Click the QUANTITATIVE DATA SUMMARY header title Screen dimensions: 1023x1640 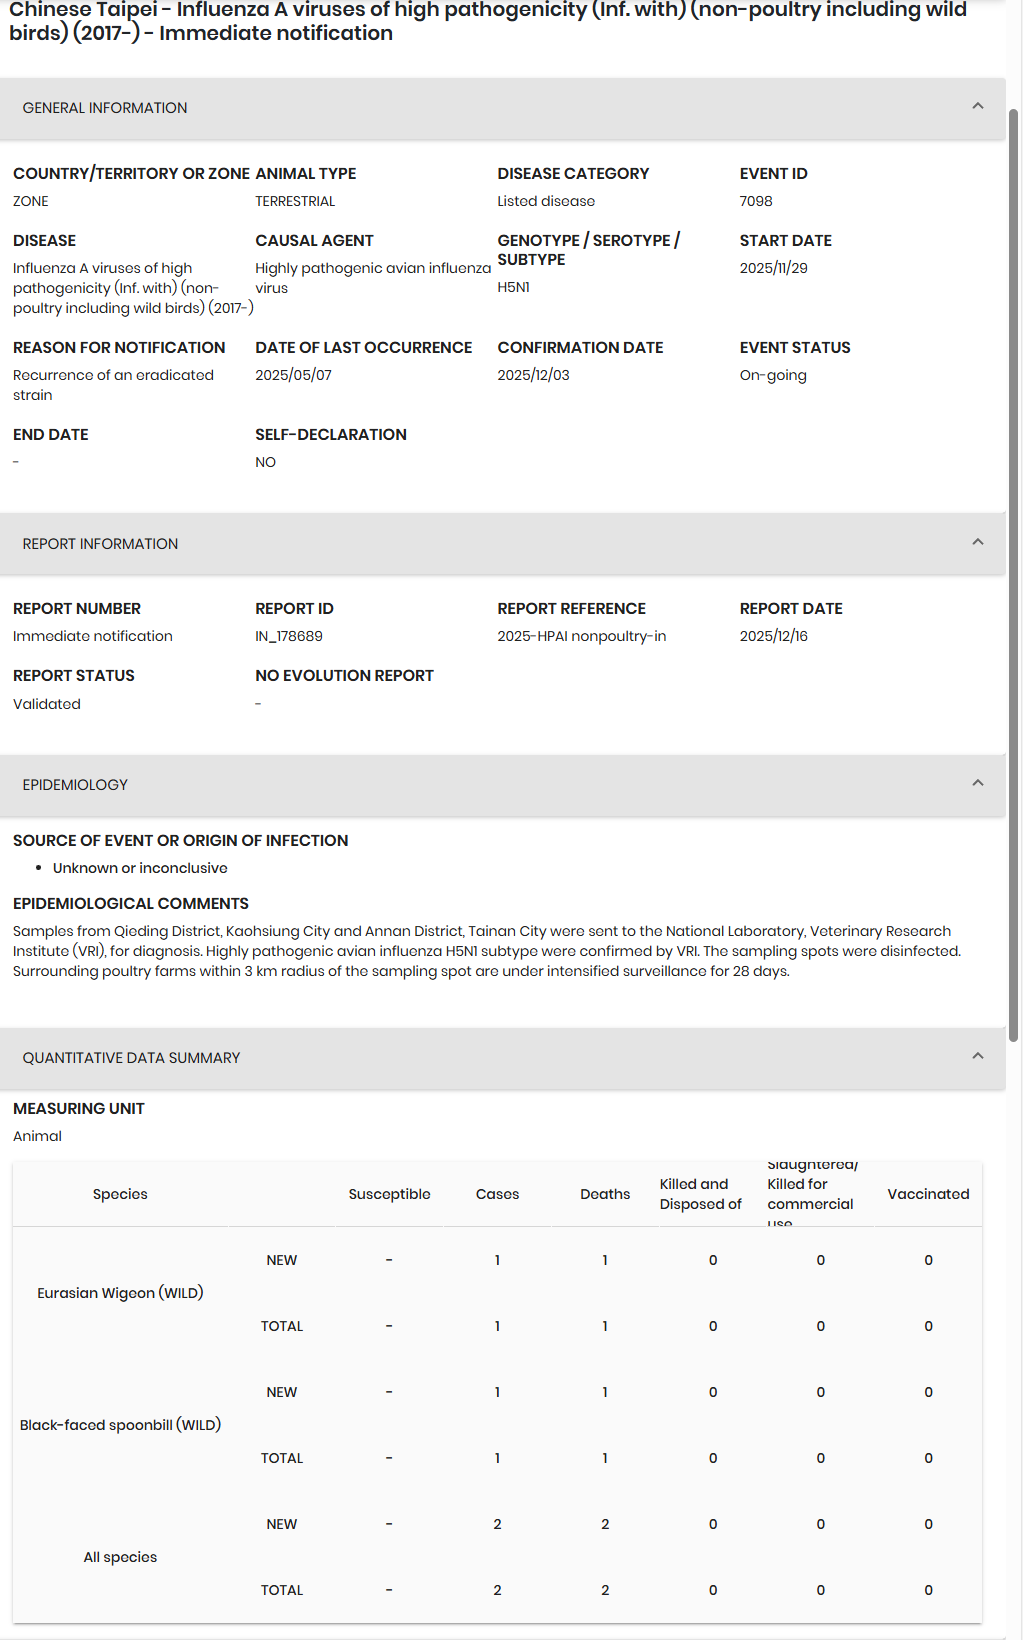click(x=131, y=1058)
